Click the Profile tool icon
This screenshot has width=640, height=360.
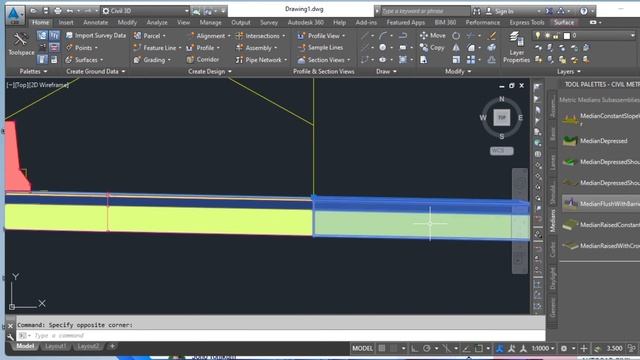pos(190,48)
